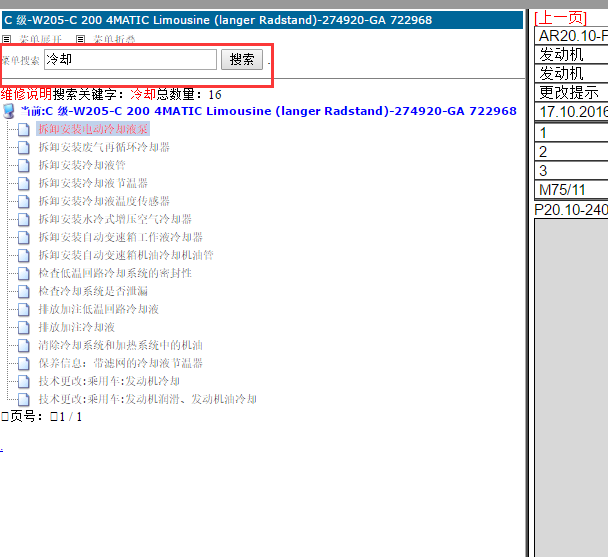Click document icon for 检查低温回路冷却系统的密封性
Screen dimensions: 608x557
24,273
